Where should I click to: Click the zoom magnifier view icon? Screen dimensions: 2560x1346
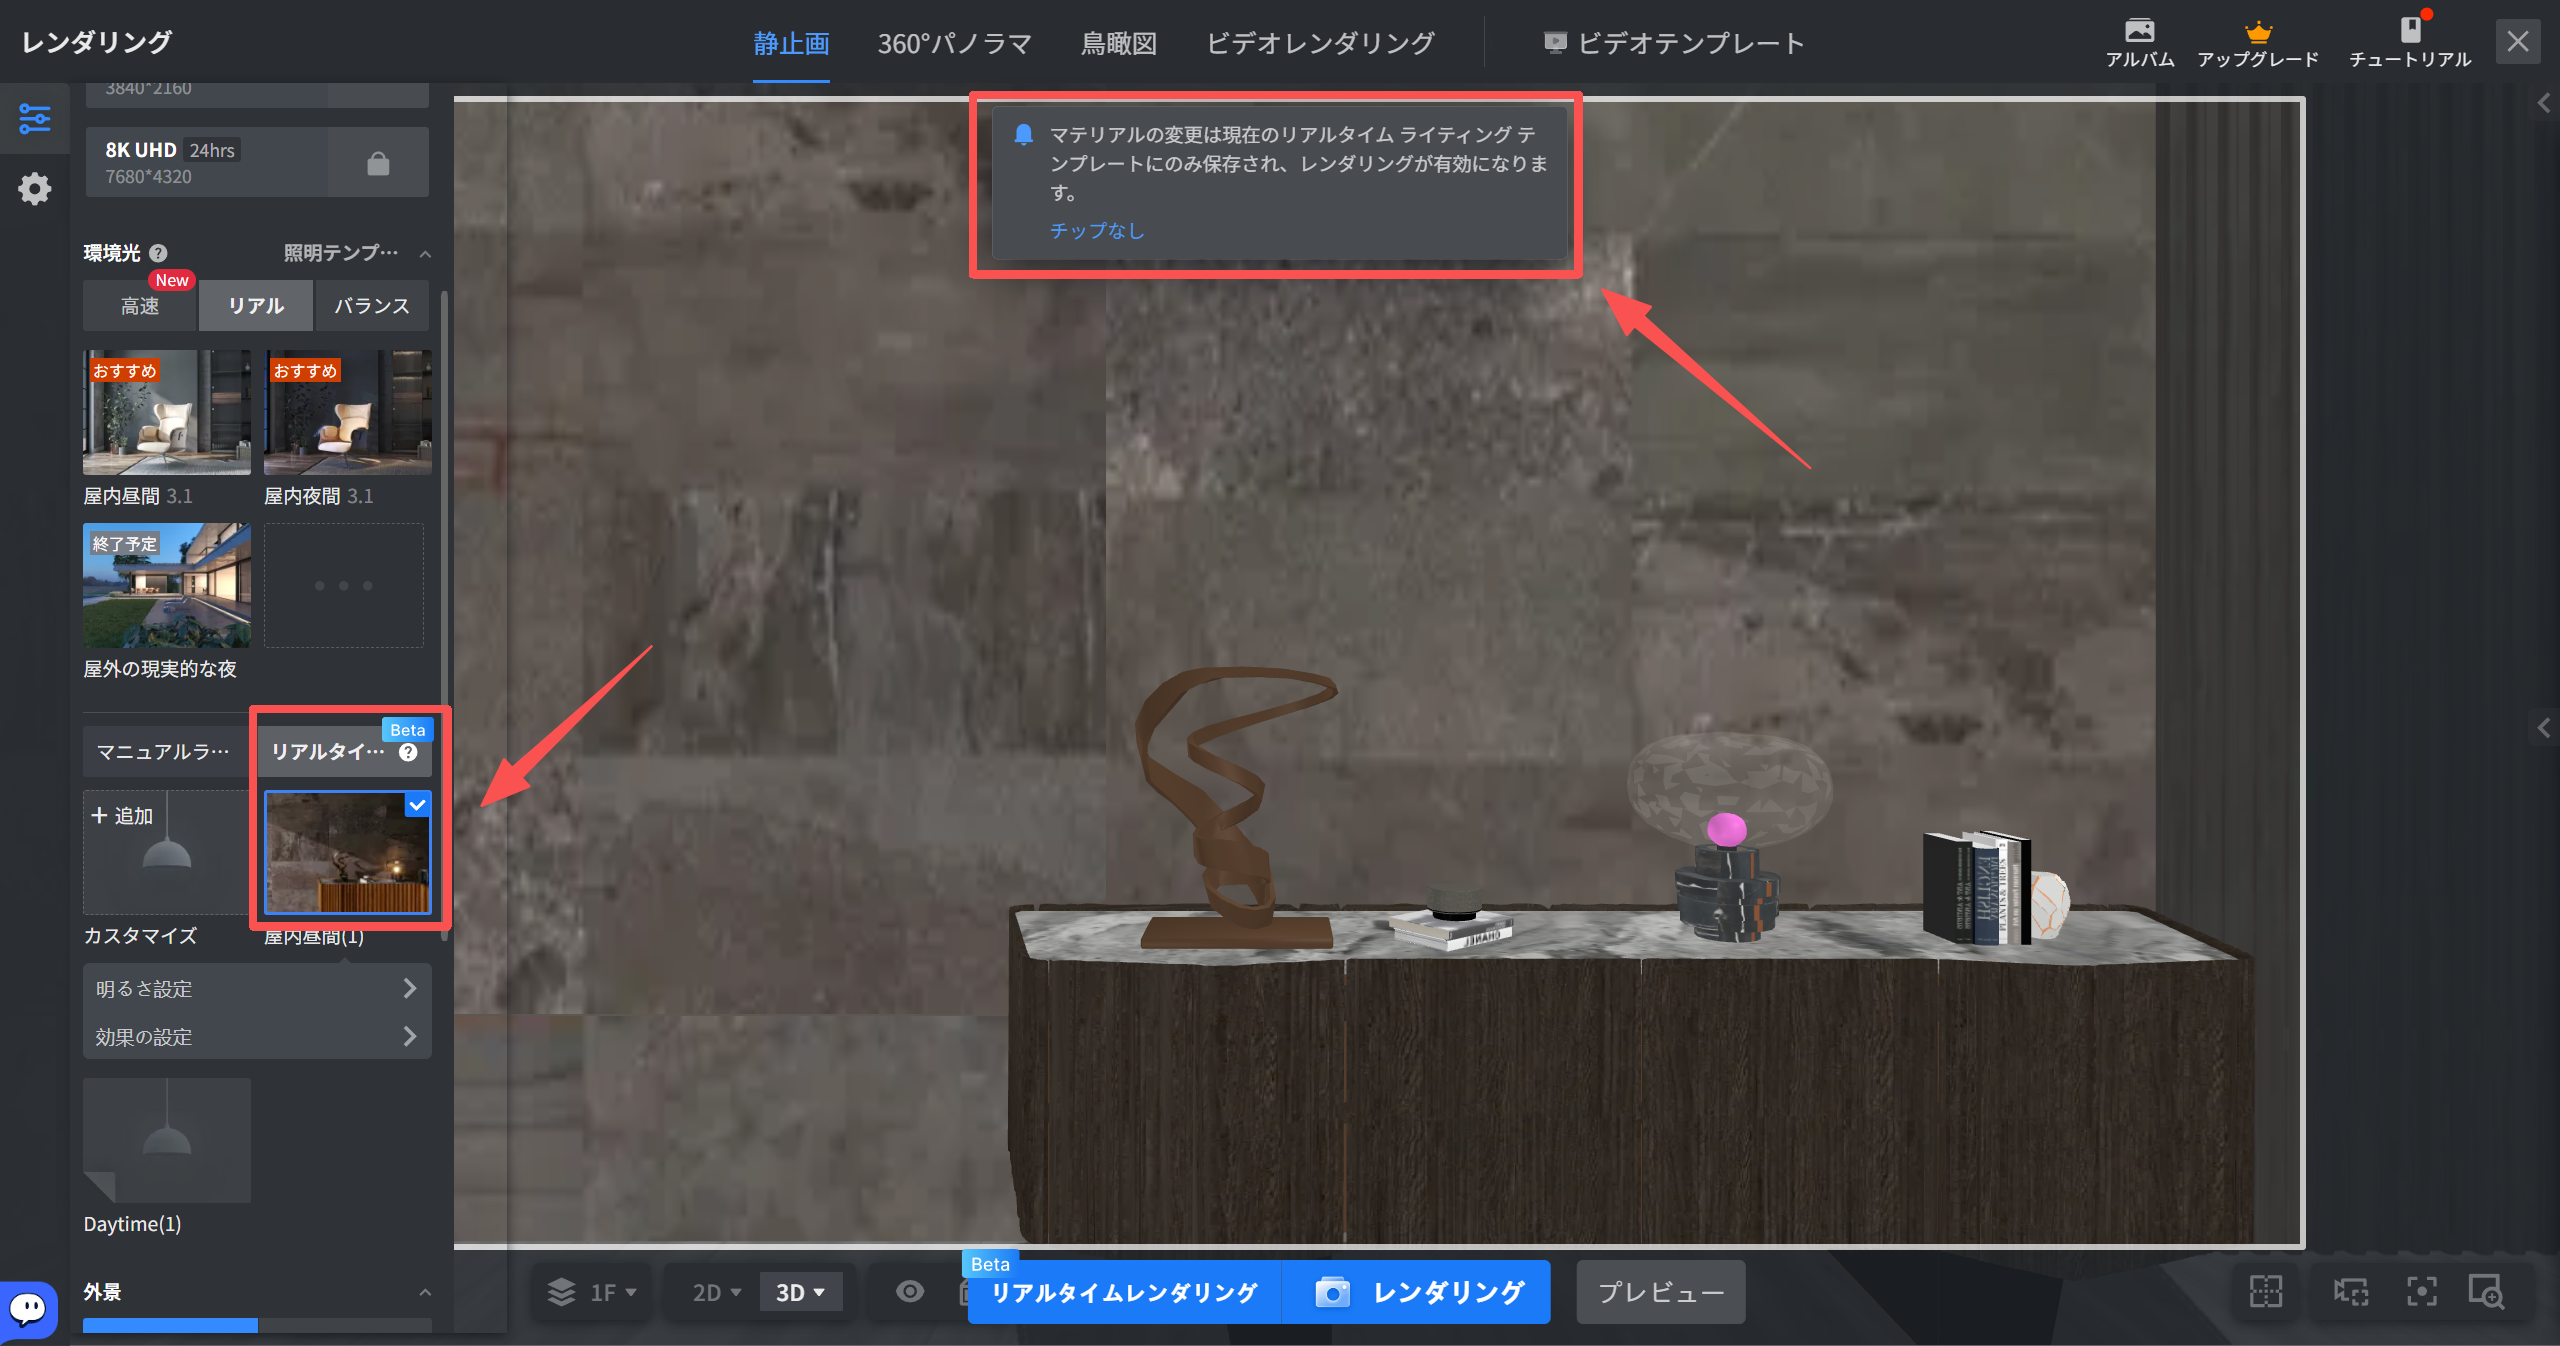2487,1291
